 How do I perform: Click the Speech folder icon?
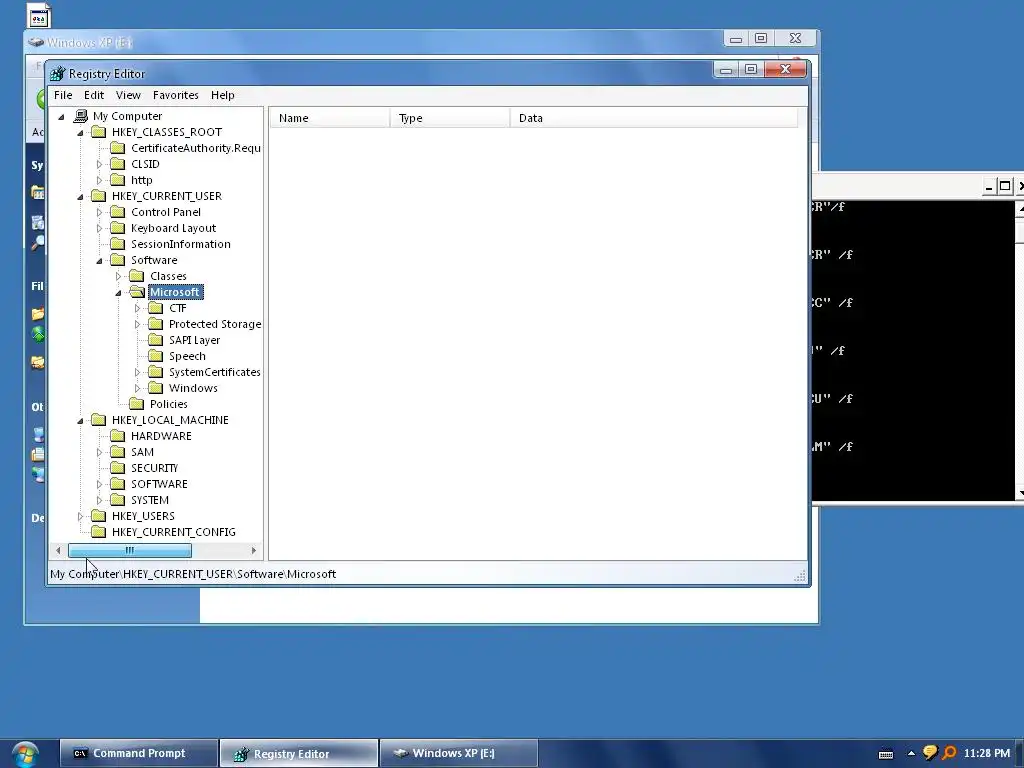click(x=155, y=356)
